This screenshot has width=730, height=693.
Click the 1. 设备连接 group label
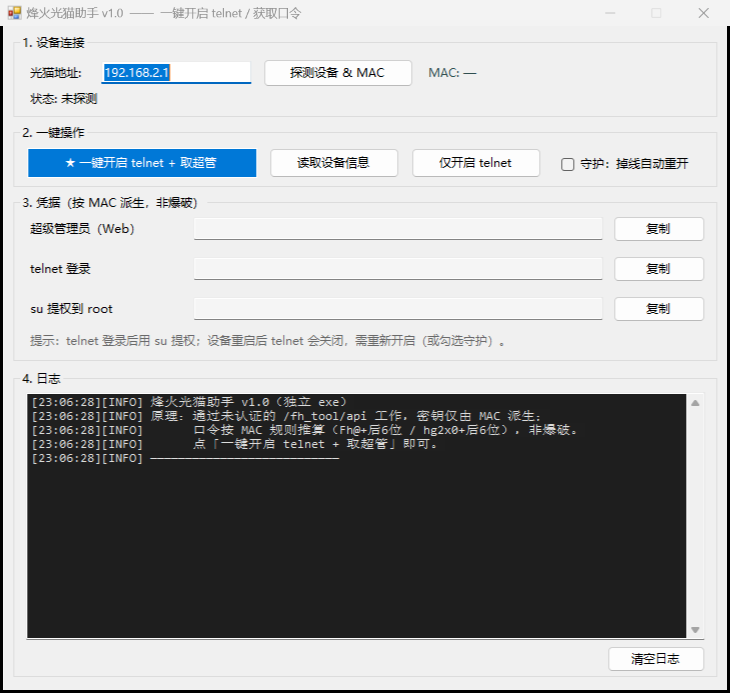point(54,43)
